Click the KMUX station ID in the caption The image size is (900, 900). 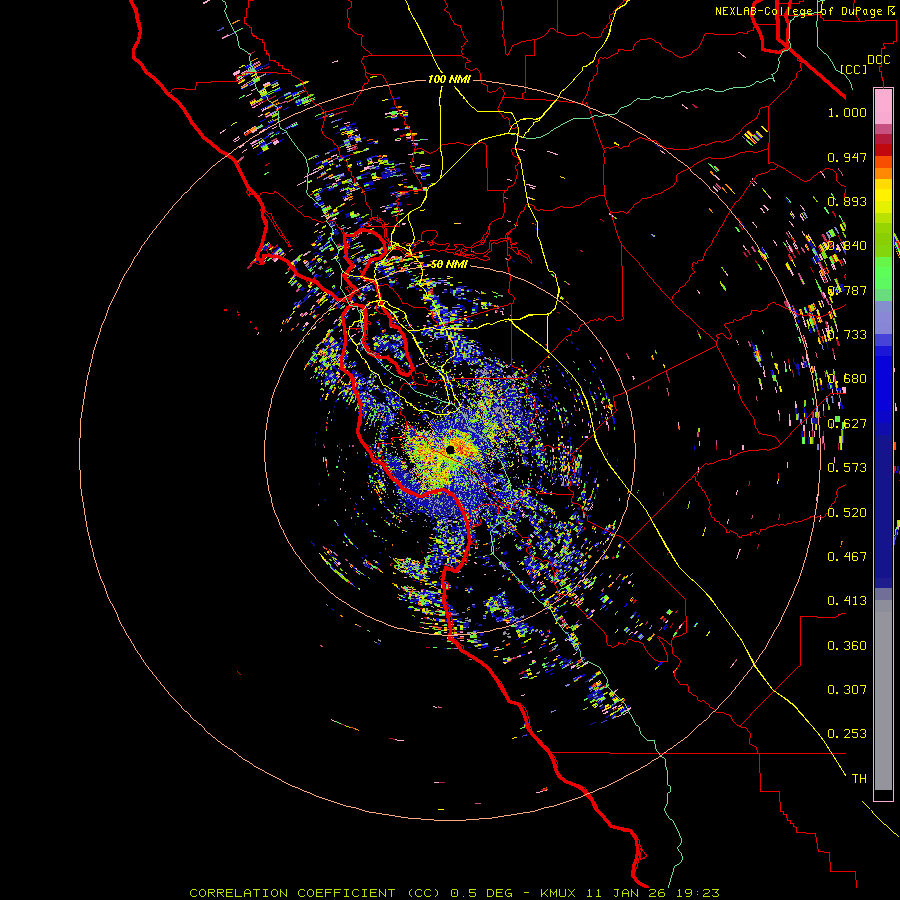tap(559, 893)
